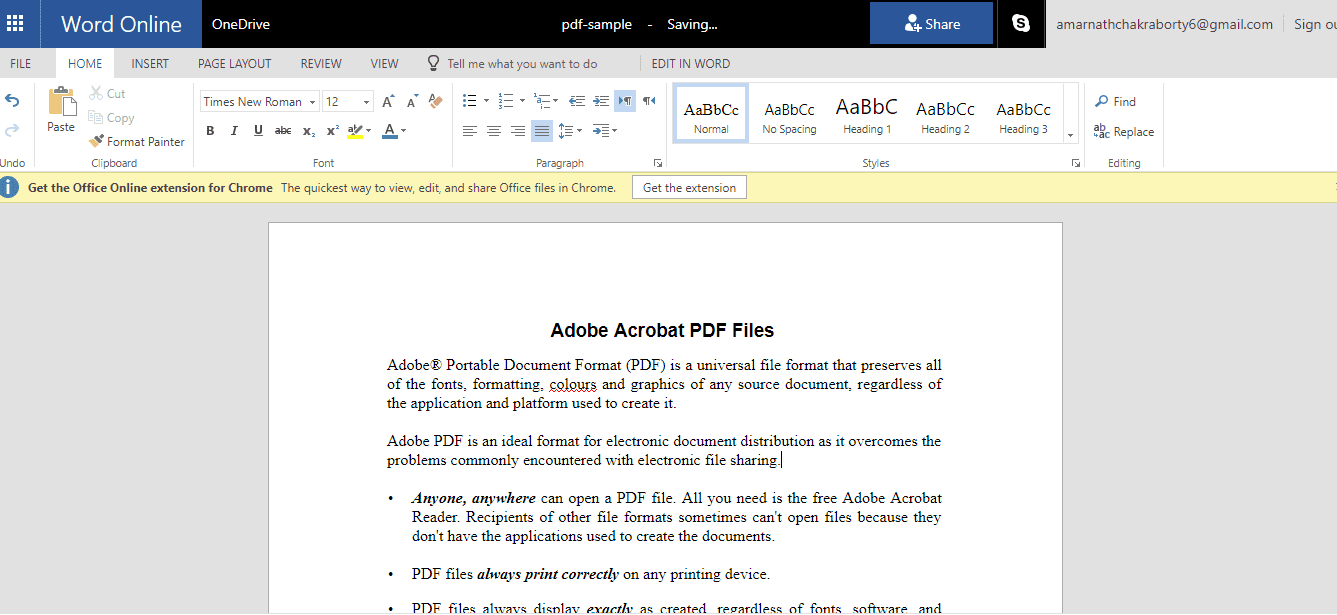Clear formatting with the eraser icon
Image resolution: width=1337 pixels, height=615 pixels.
tap(435, 101)
